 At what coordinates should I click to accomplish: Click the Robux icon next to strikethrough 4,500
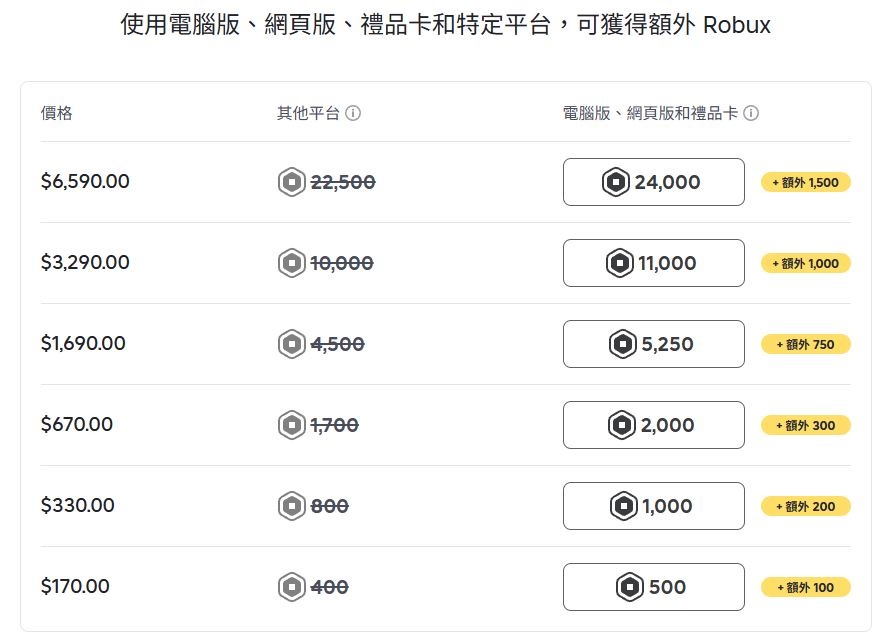291,344
